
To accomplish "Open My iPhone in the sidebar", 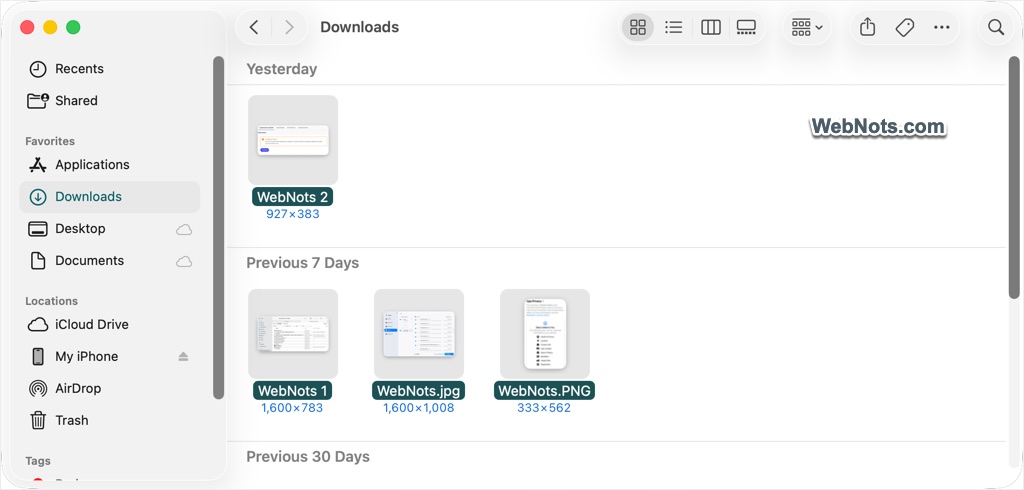I will [x=109, y=357].
